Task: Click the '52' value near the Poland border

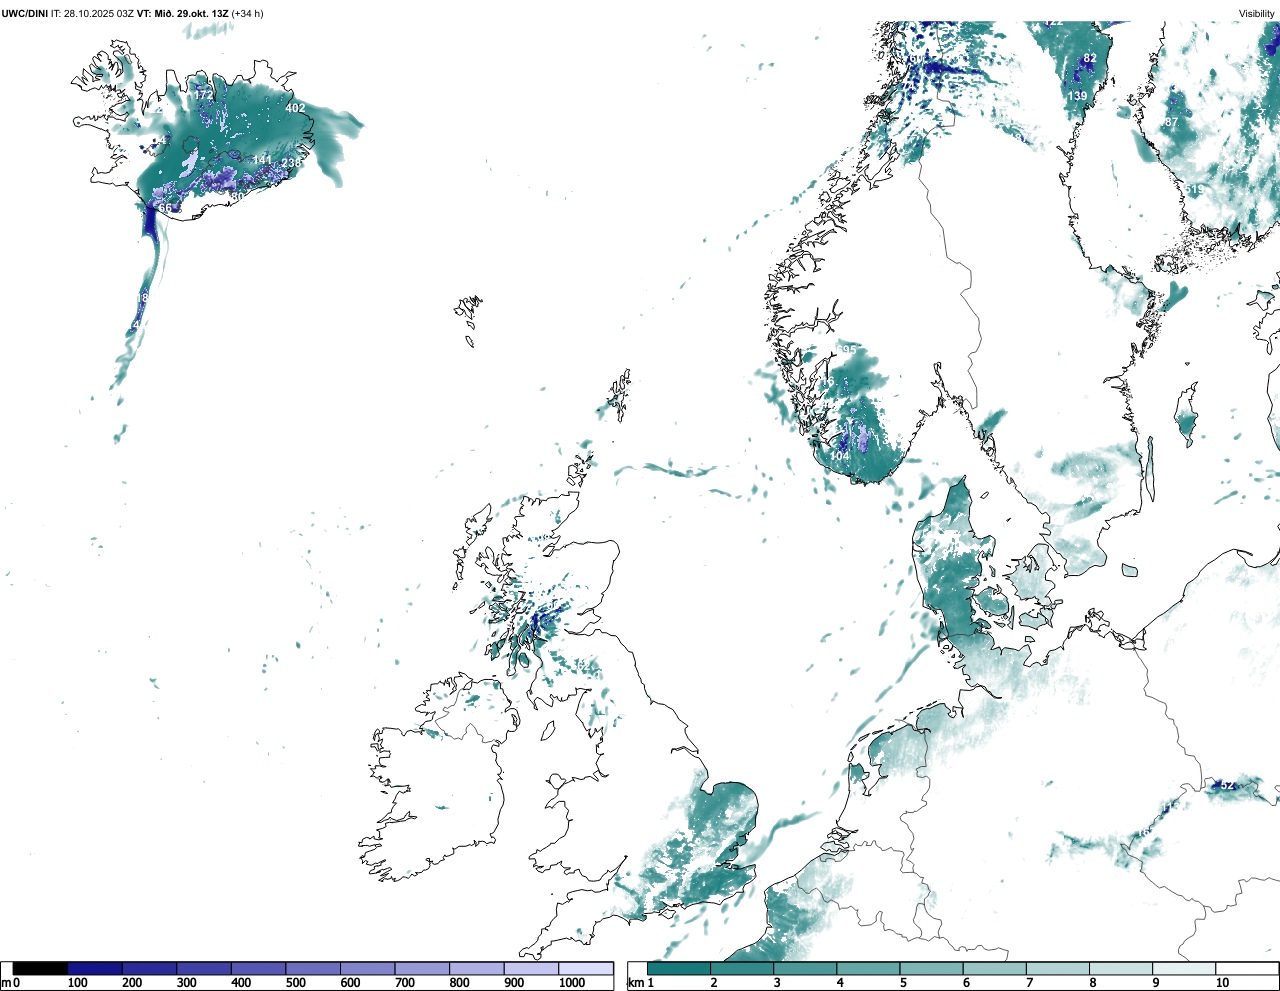Action: 1228,786
